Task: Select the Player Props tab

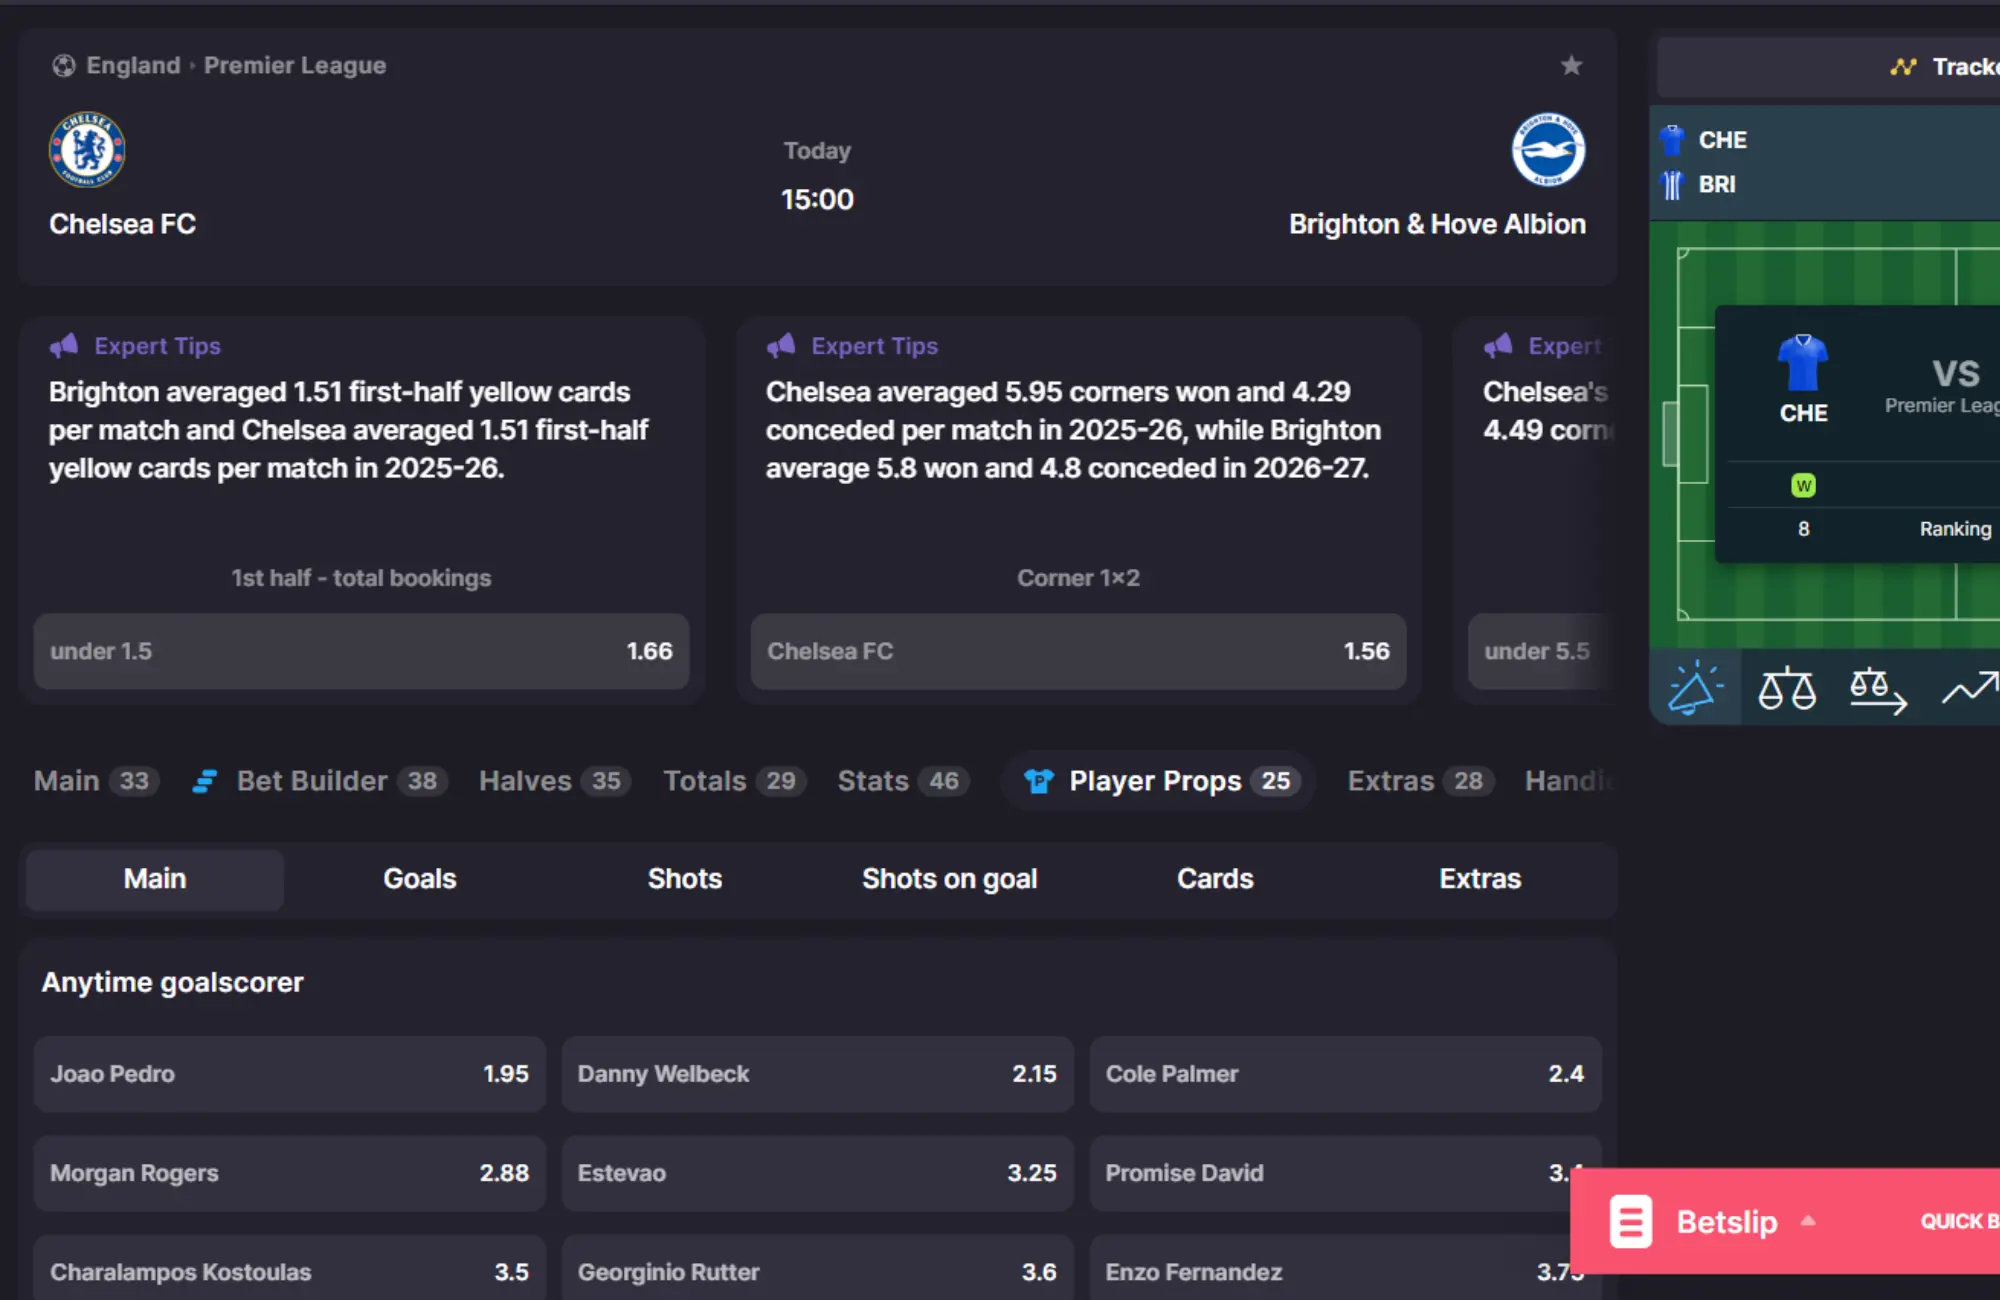Action: [x=1159, y=781]
